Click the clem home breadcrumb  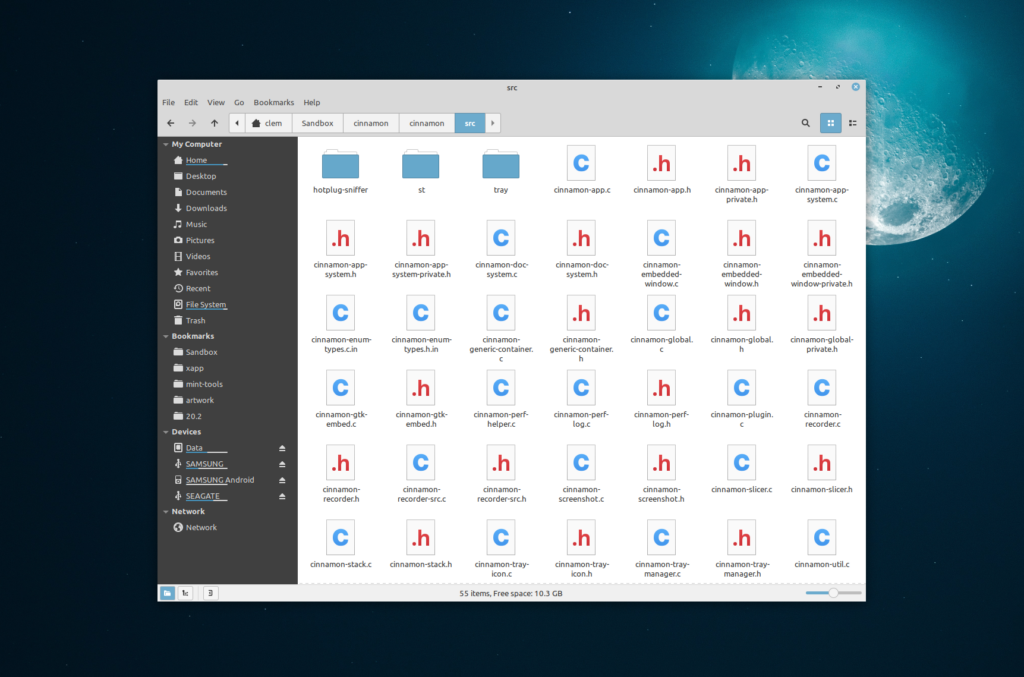coord(267,123)
